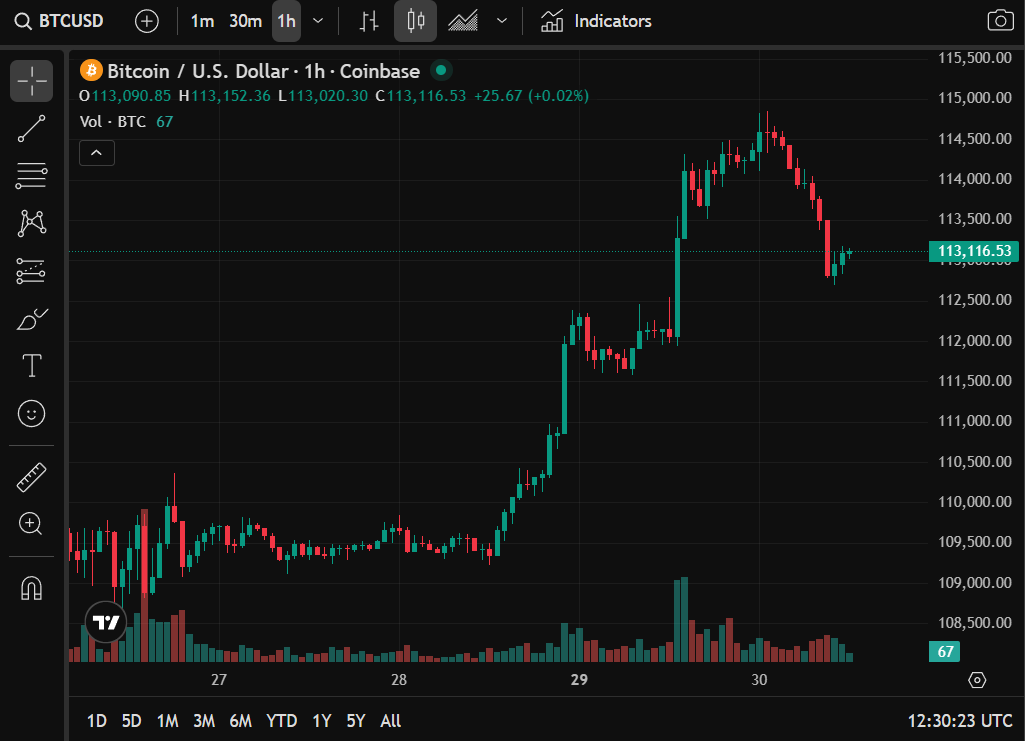Click the Bitcoin logo icon

[91, 70]
